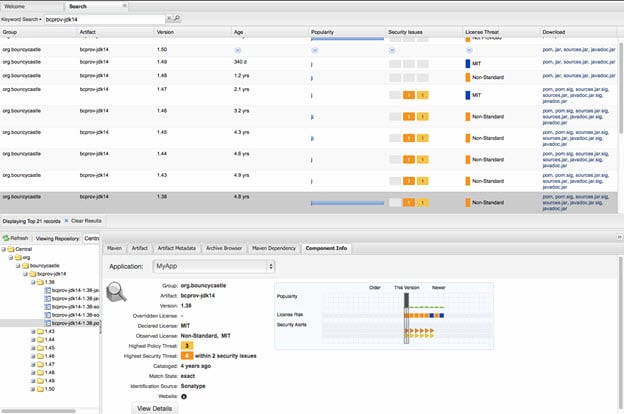The image size is (624, 414).
Task: Click the orange Highest Policy Threat badge
Action: pos(185,345)
